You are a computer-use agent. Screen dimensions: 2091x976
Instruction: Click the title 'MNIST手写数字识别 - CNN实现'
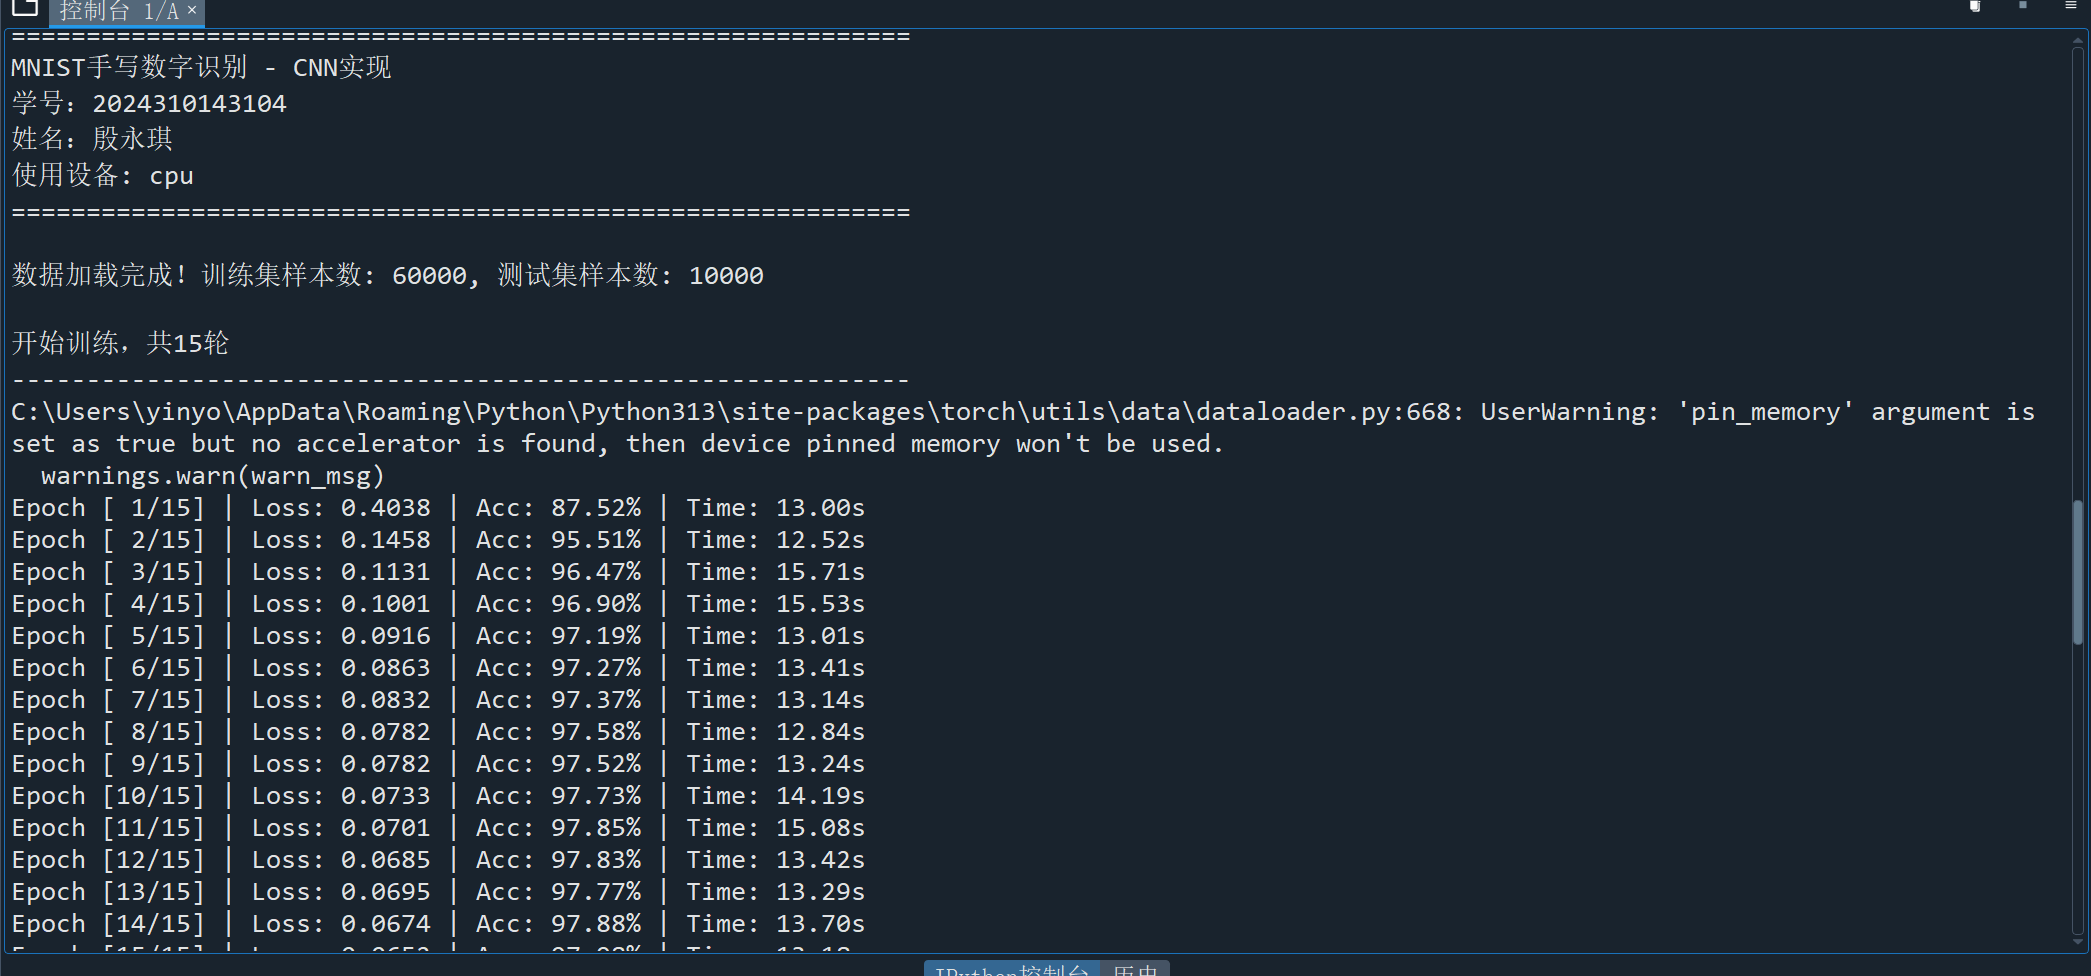[x=201, y=68]
